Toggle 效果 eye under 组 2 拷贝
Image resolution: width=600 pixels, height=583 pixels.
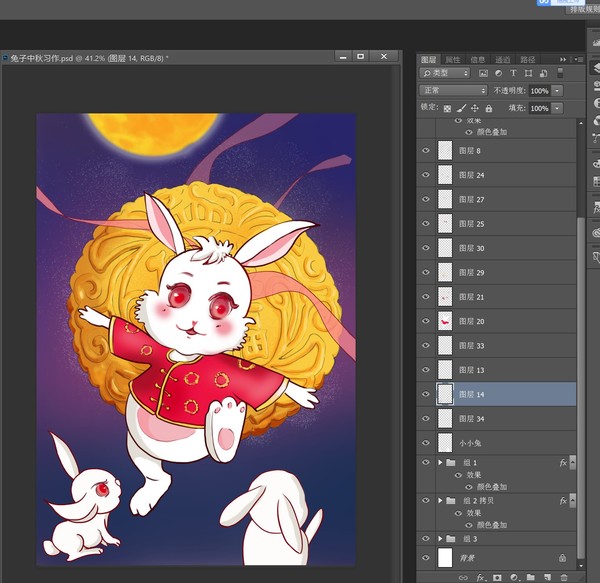[458, 513]
